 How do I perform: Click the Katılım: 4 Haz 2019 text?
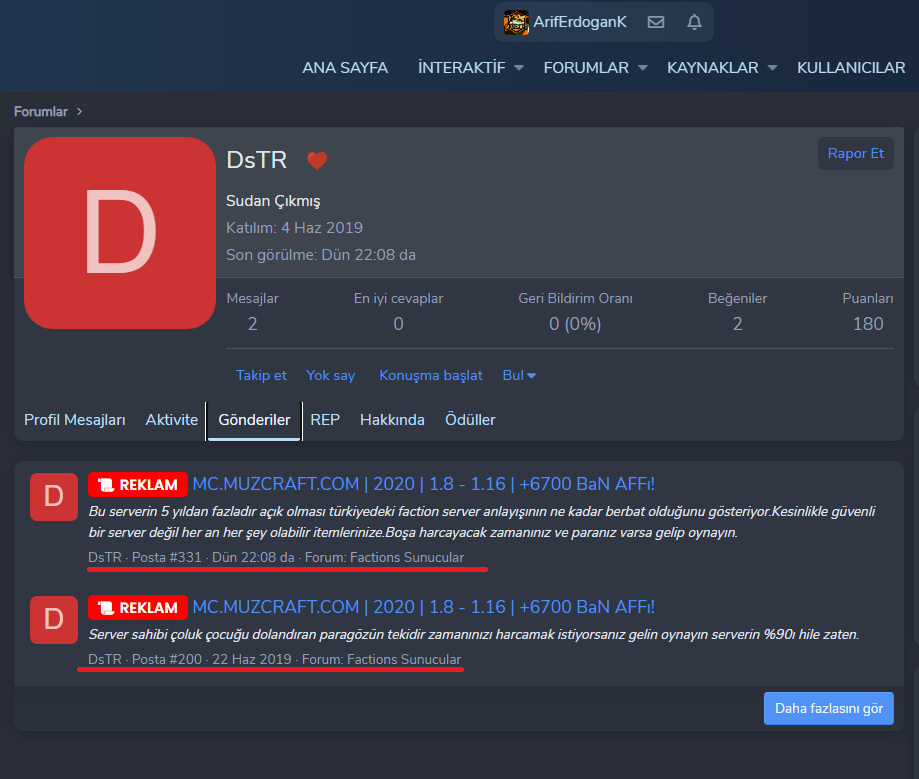pyautogui.click(x=294, y=228)
